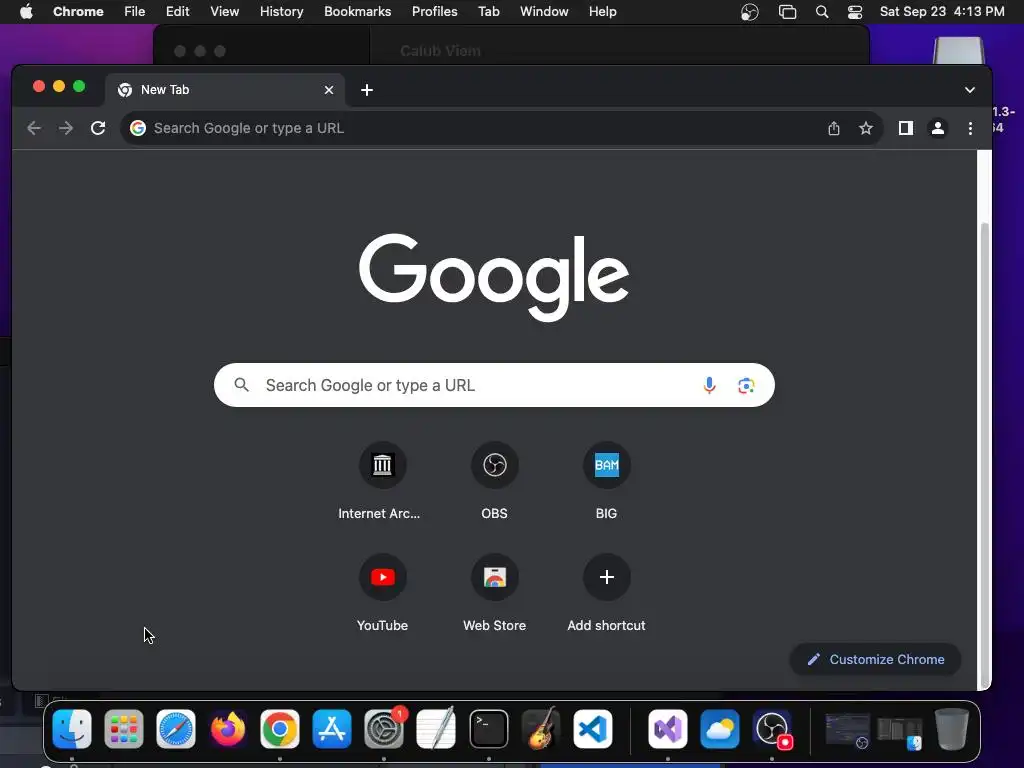
Task: Open the Window menu
Action: point(544,12)
